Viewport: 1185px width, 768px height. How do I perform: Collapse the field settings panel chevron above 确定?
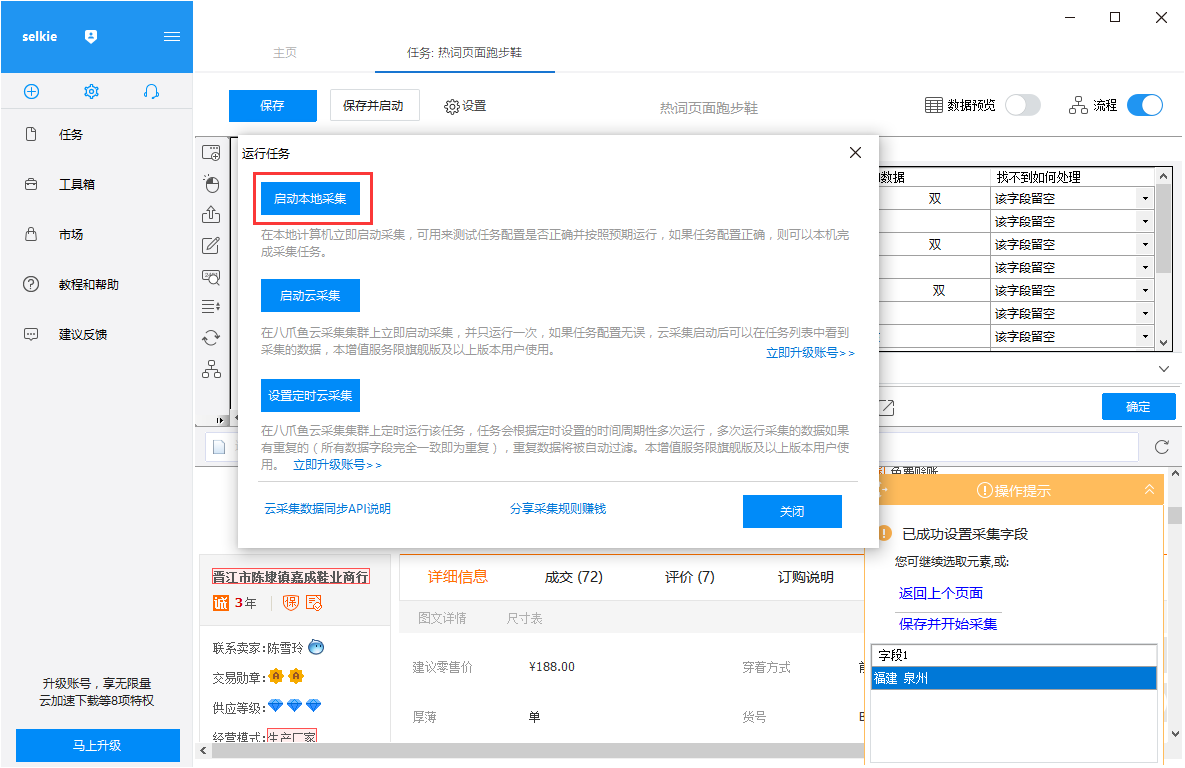tap(1164, 369)
